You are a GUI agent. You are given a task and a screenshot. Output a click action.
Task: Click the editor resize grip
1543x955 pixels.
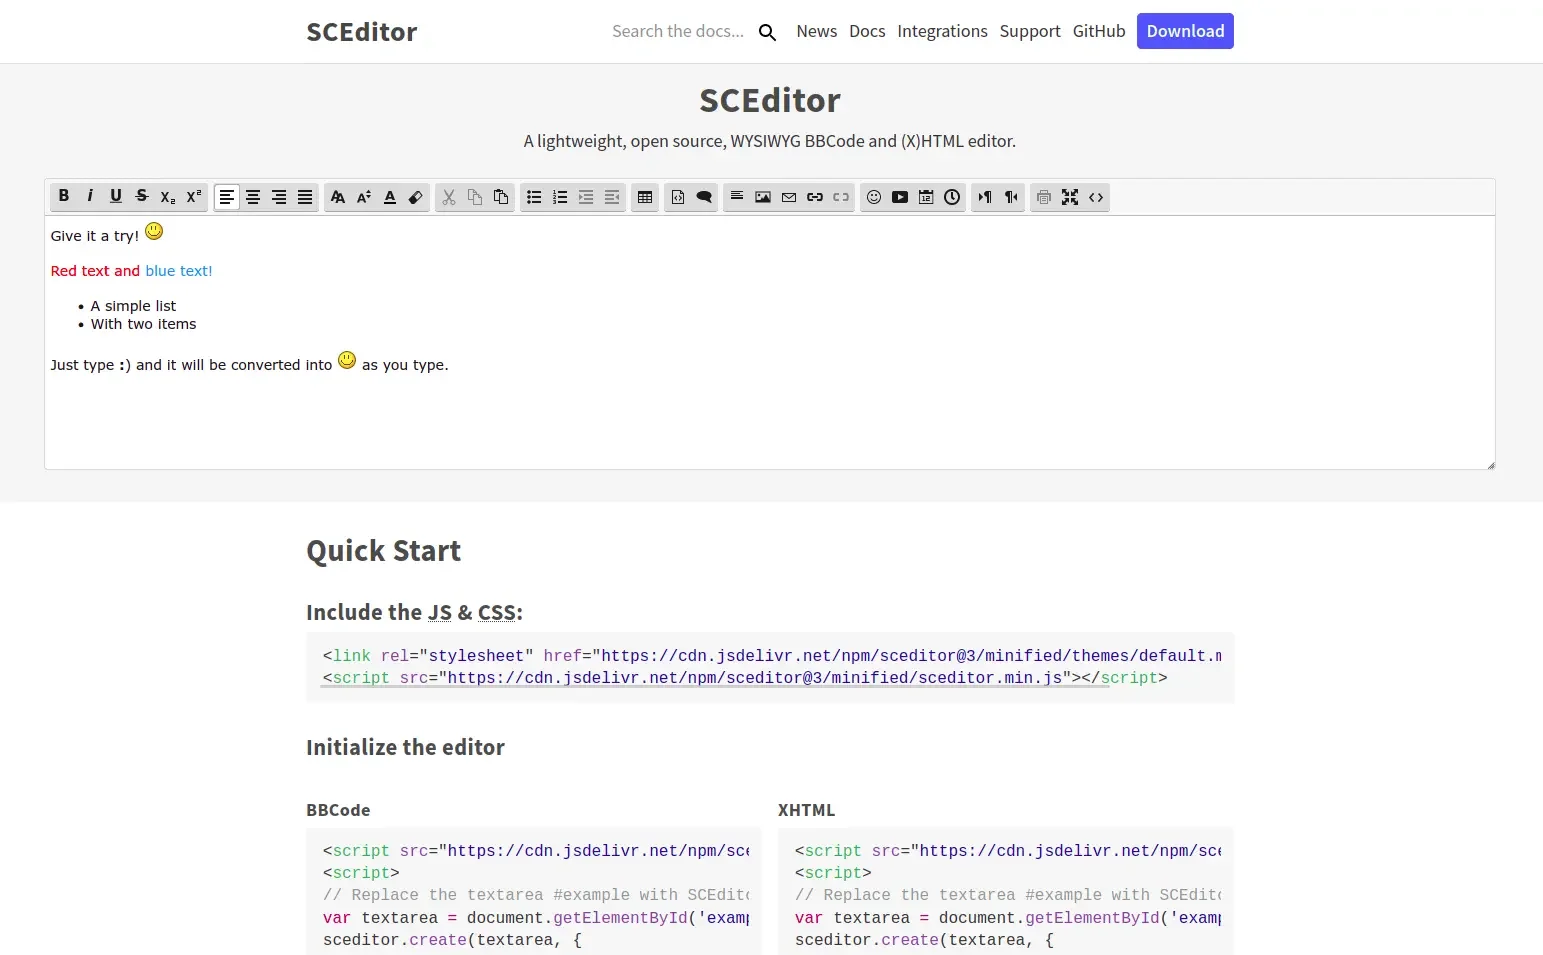[x=1490, y=464]
